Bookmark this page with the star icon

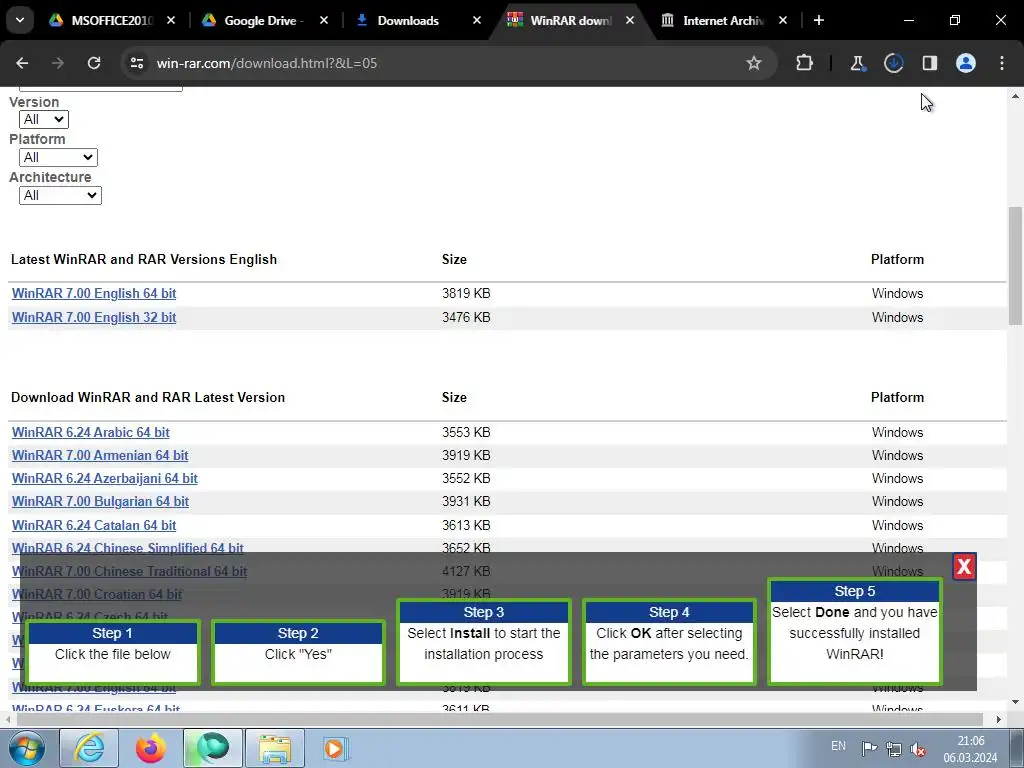coord(754,63)
